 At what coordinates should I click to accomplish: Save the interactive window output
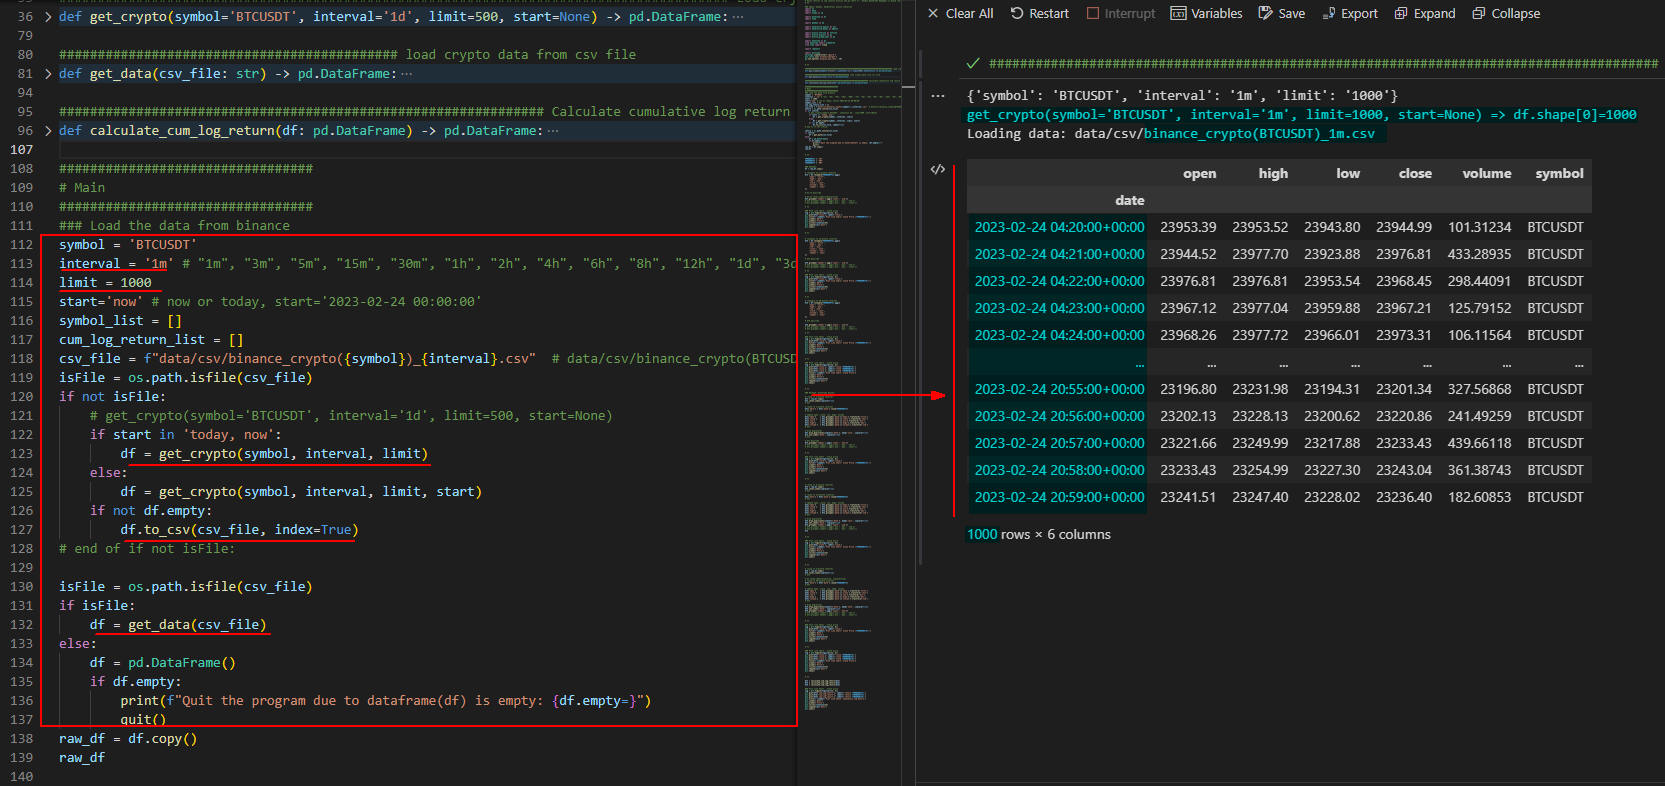(x=1281, y=13)
